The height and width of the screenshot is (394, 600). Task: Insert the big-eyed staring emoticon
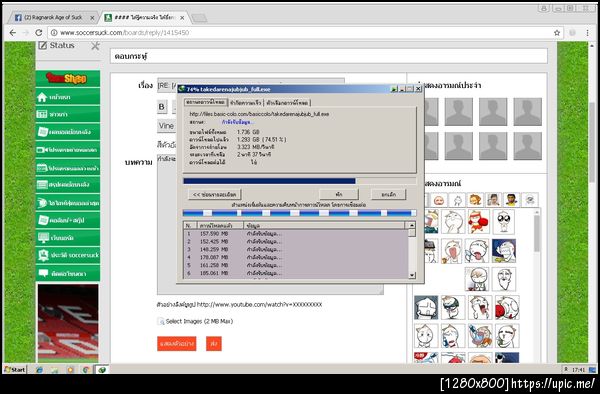click(x=504, y=221)
